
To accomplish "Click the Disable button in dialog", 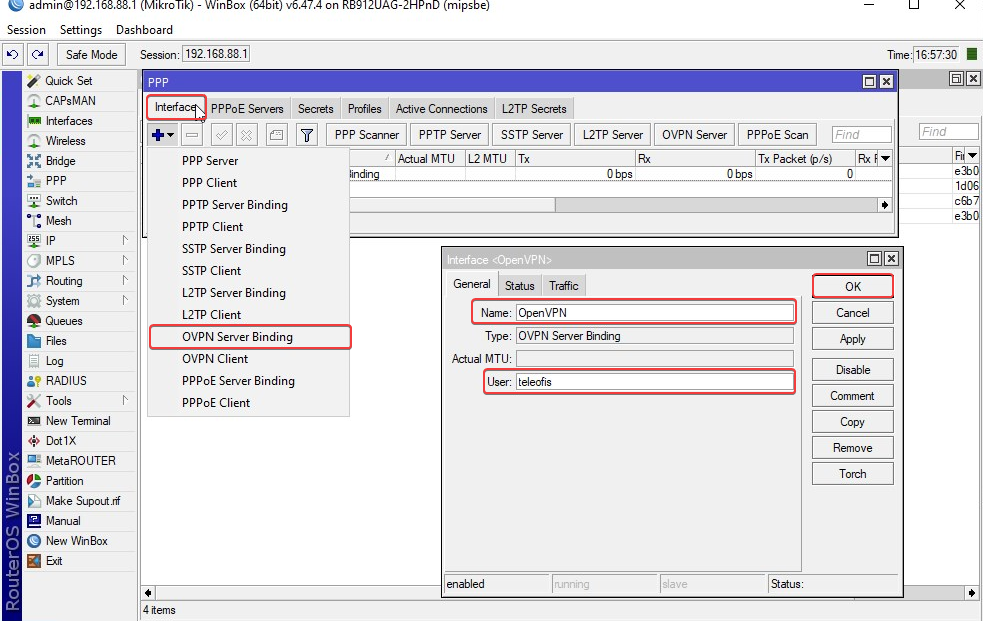I will 853,370.
